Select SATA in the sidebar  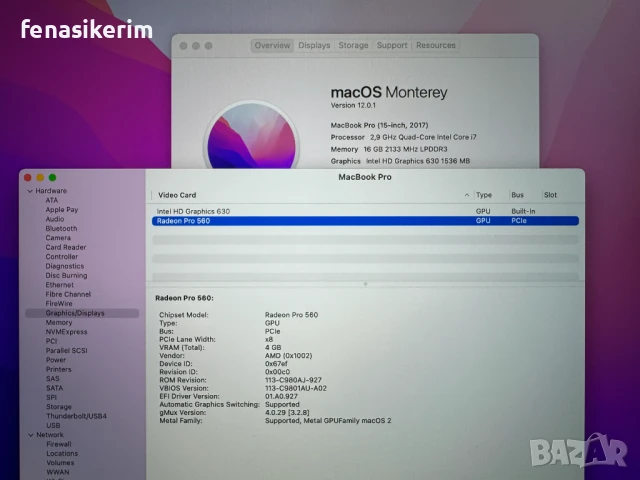click(x=55, y=388)
